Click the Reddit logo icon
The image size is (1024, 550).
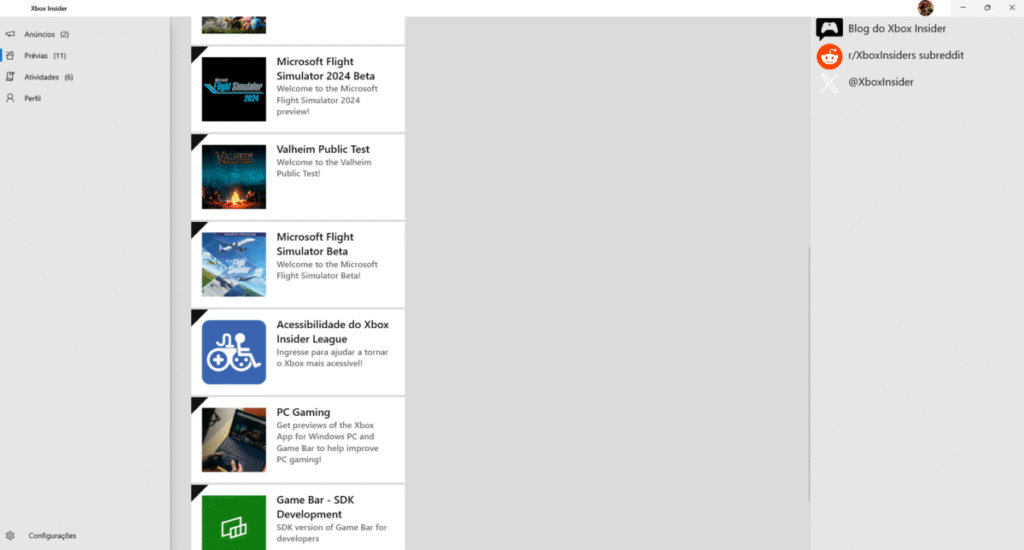click(x=829, y=56)
